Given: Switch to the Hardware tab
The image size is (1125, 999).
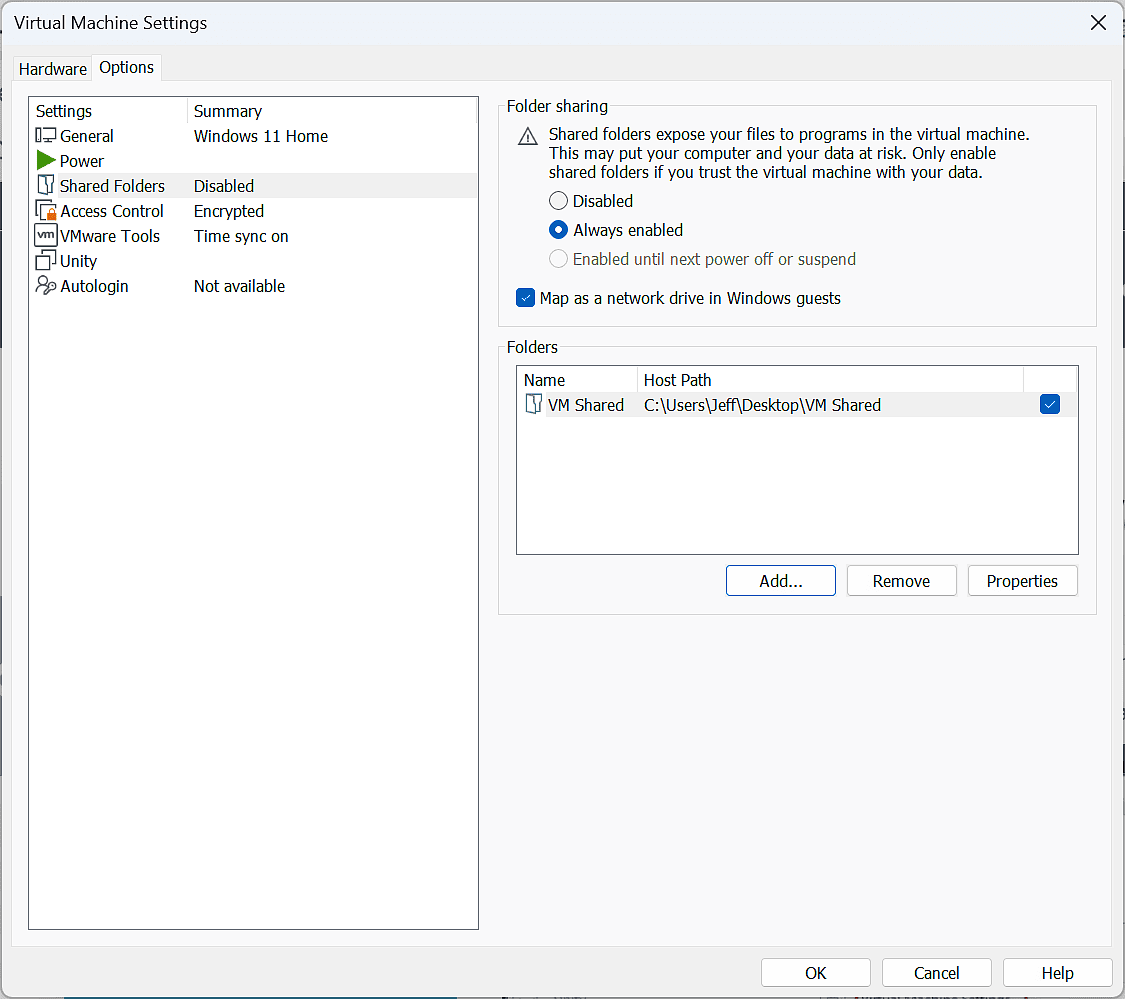Looking at the screenshot, I should click(53, 69).
